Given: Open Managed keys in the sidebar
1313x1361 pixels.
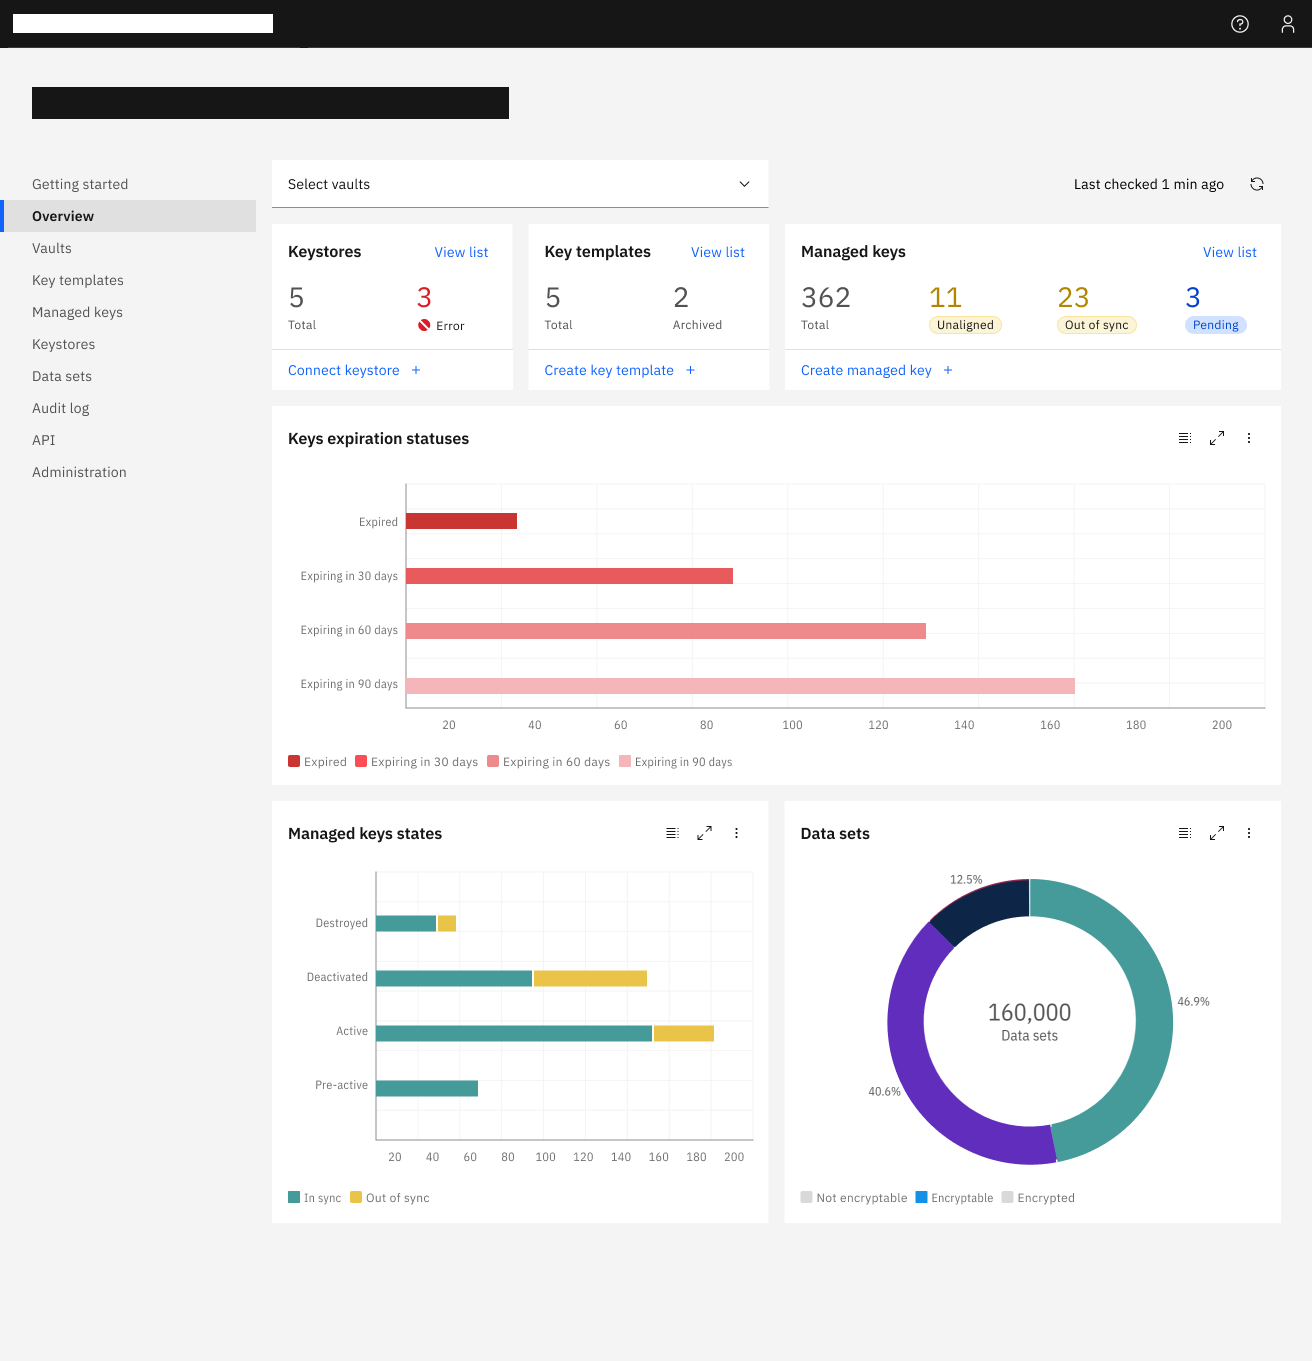Looking at the screenshot, I should tap(77, 312).
